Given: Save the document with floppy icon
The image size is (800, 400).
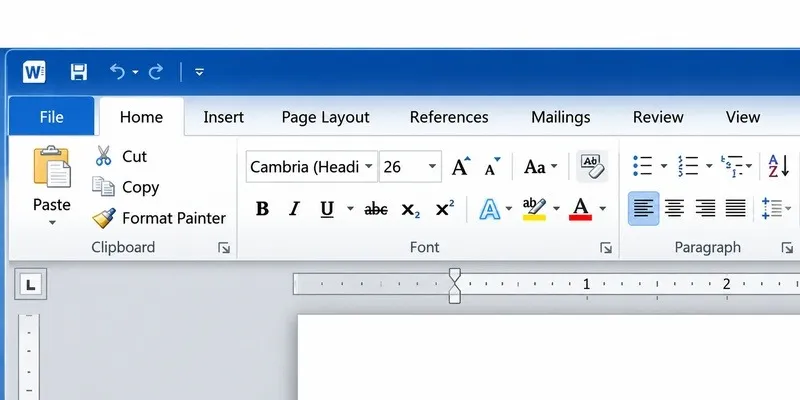Looking at the screenshot, I should click(79, 72).
